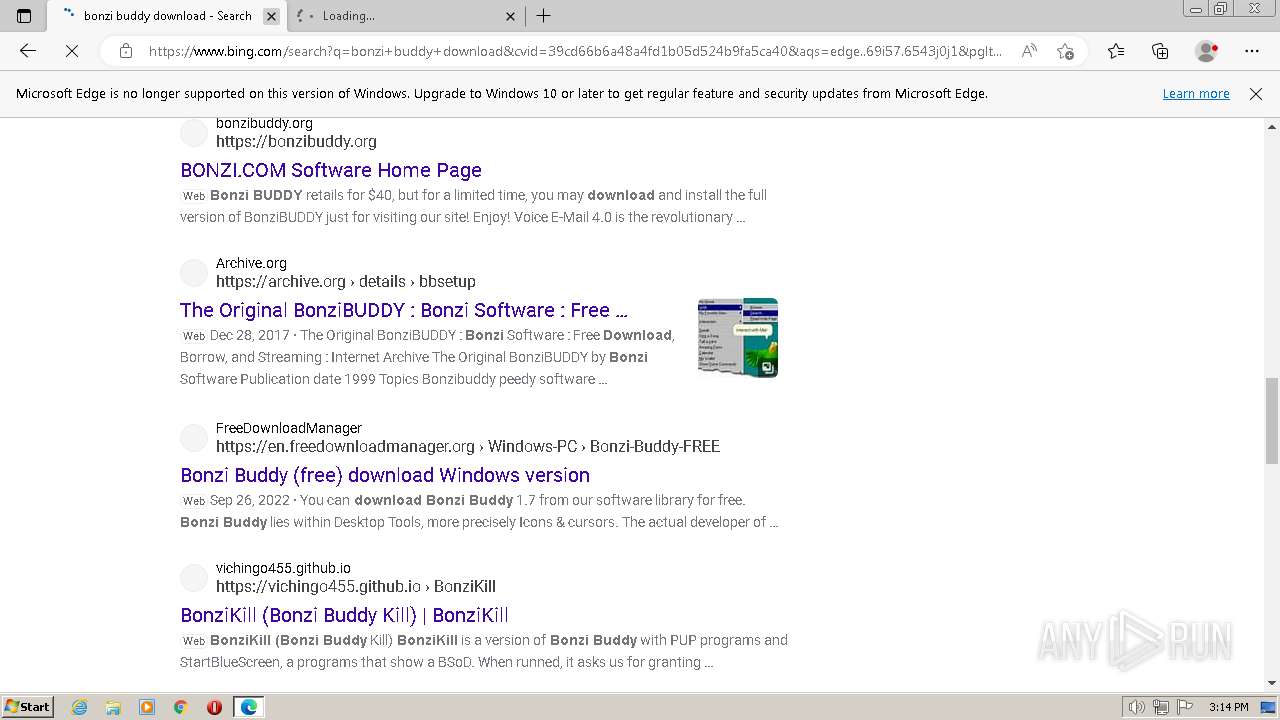View site information lock icon
Screen dimensions: 1280x720
126,51
